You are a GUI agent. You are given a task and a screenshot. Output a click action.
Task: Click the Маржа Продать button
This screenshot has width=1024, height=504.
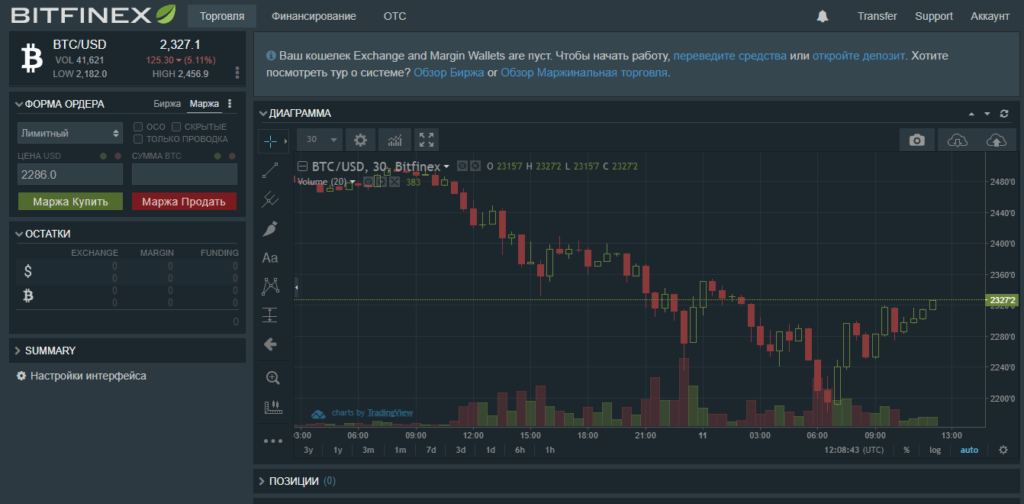click(184, 202)
